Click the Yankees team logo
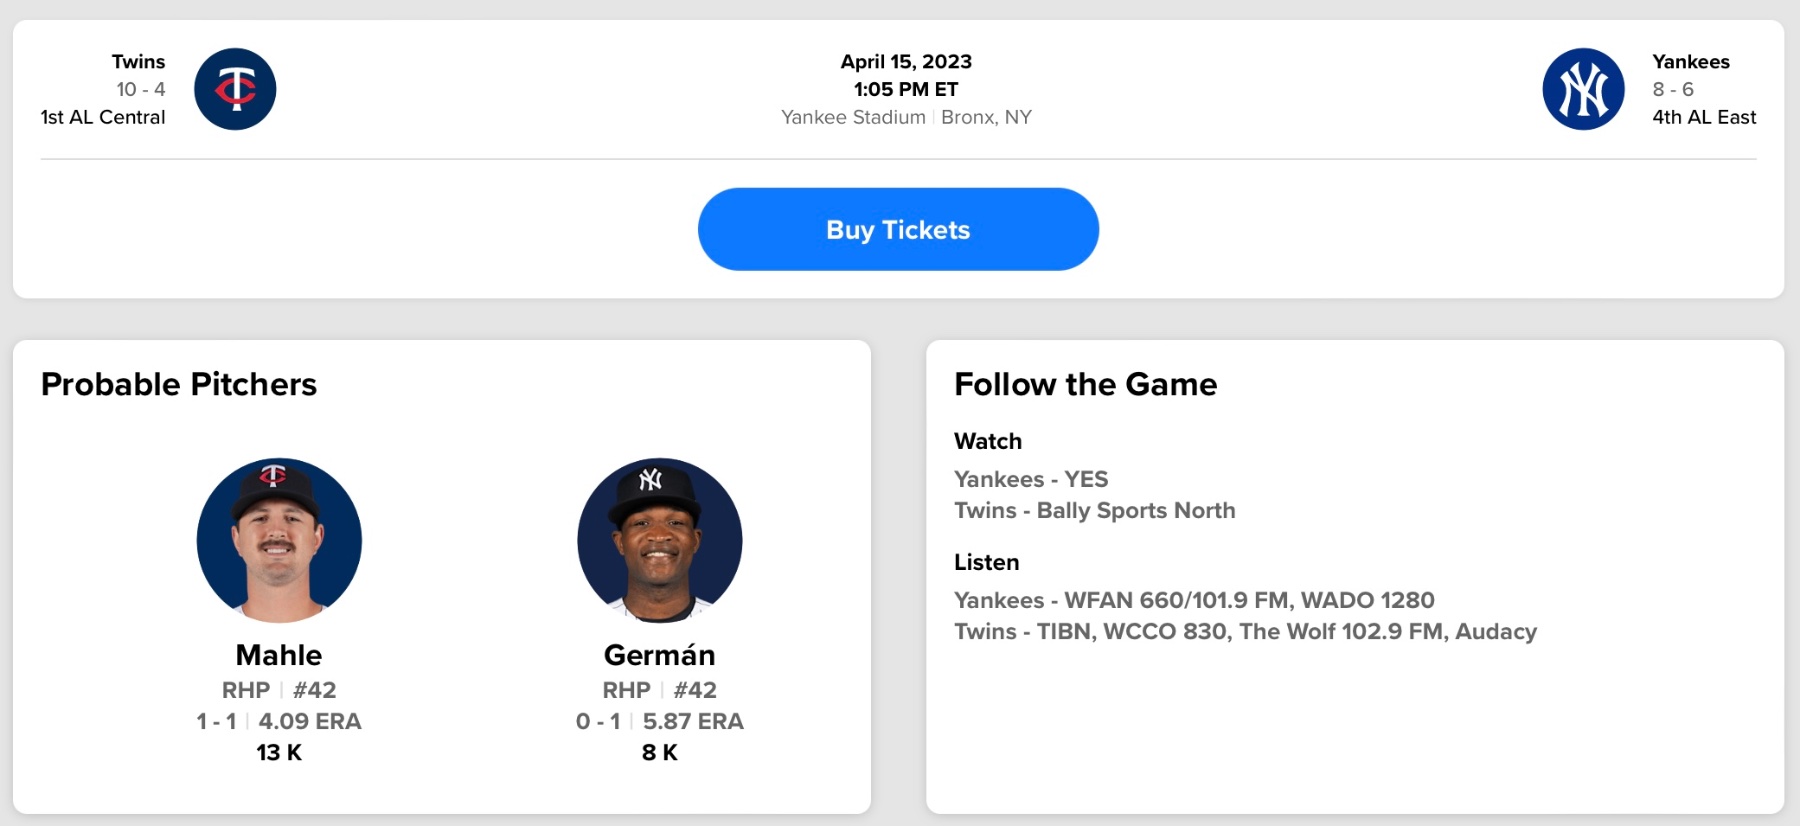Image resolution: width=1800 pixels, height=826 pixels. coord(1583,89)
